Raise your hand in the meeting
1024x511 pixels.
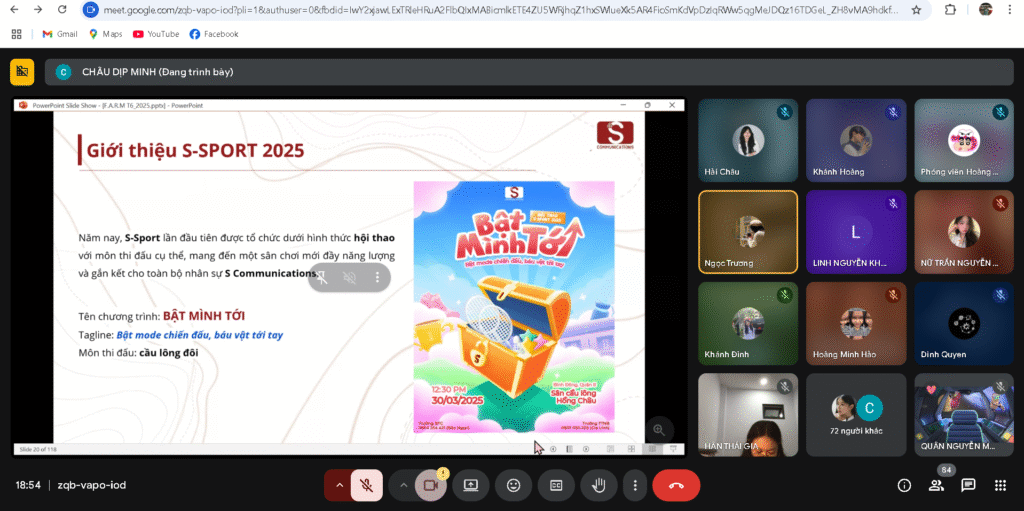[x=599, y=485]
